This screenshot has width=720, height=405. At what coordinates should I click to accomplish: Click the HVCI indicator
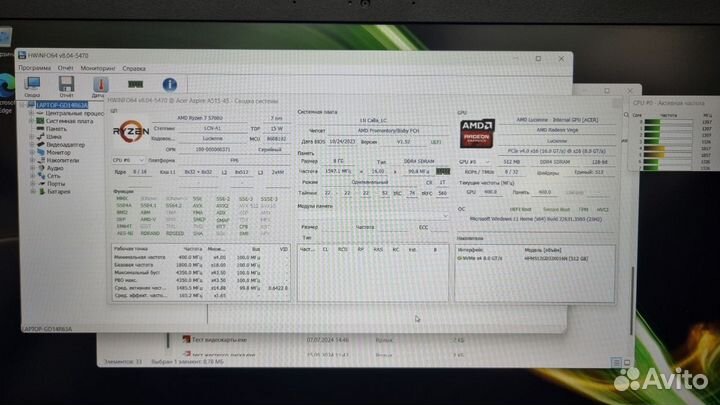[x=603, y=209]
